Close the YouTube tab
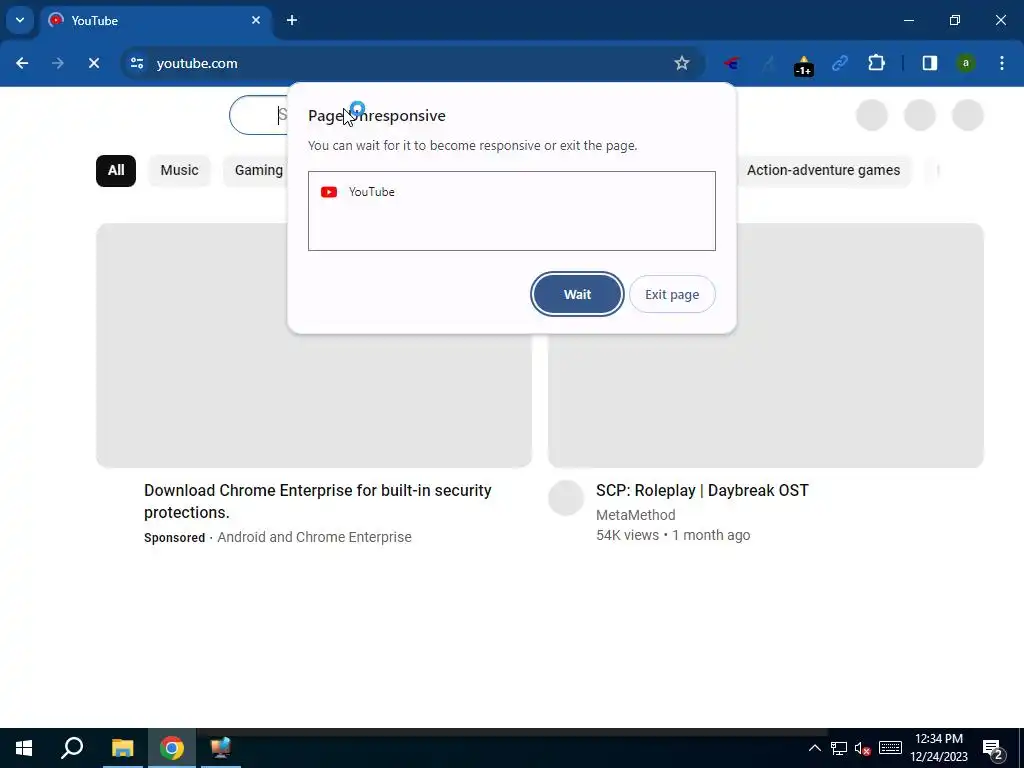Image resolution: width=1024 pixels, height=768 pixels. 256,20
